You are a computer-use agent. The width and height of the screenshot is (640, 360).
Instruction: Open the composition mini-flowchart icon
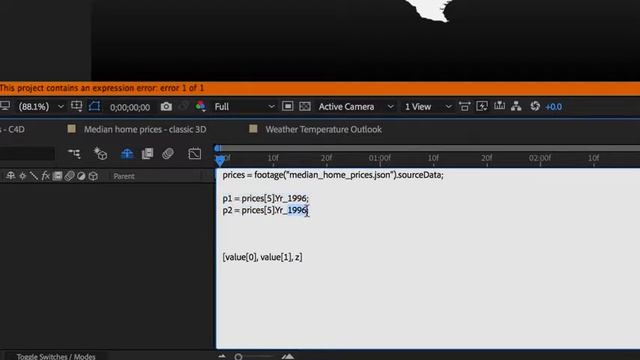point(74,153)
